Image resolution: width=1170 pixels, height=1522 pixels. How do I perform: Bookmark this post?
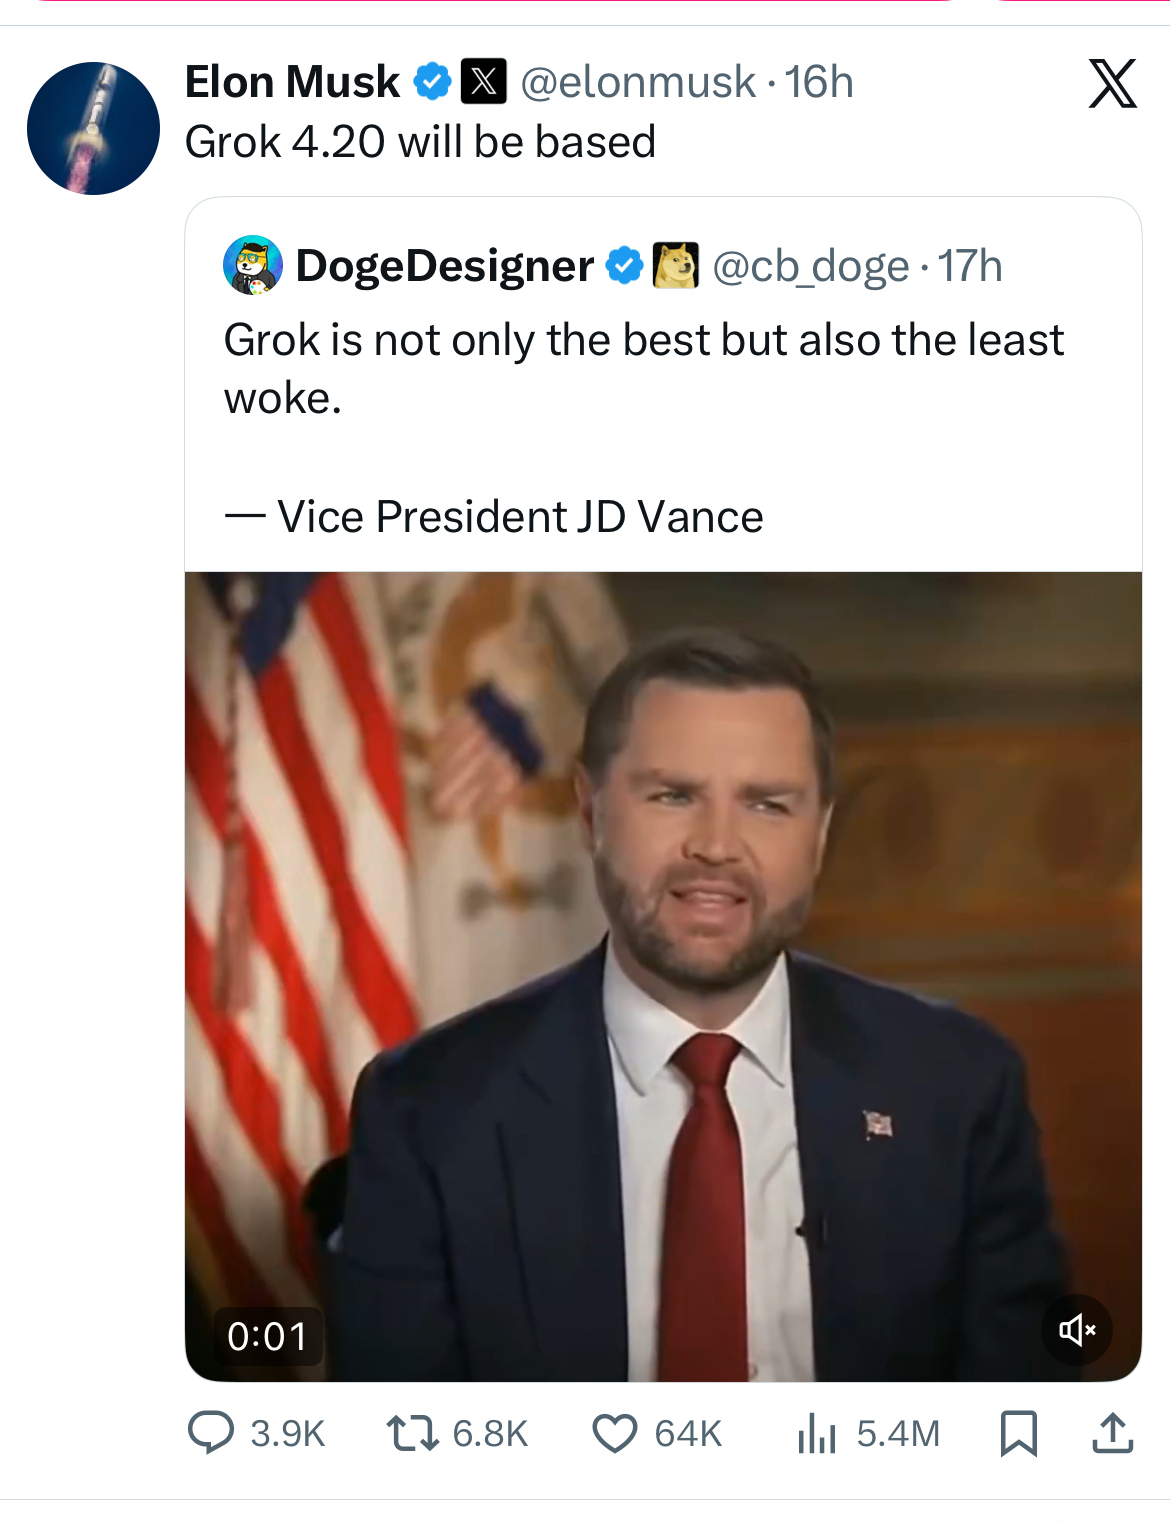click(x=1018, y=1432)
